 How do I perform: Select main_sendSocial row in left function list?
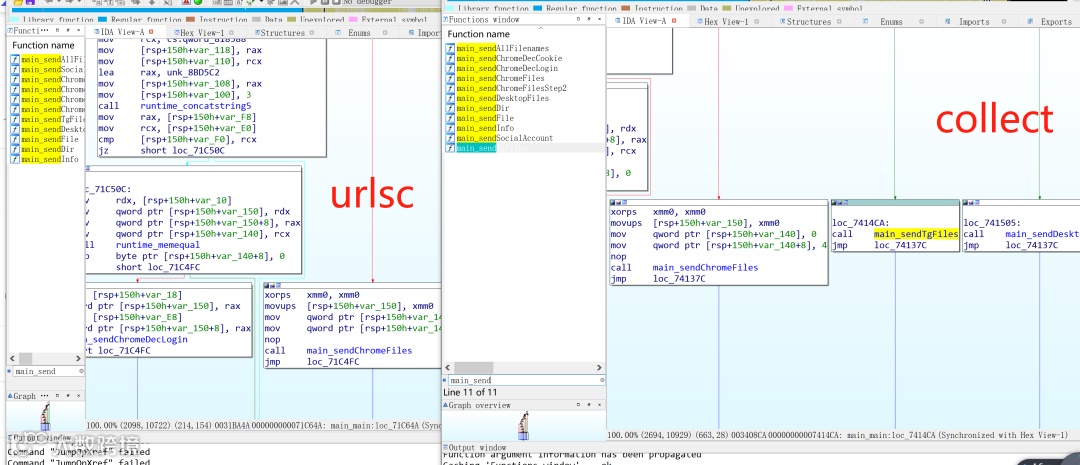tap(46, 70)
